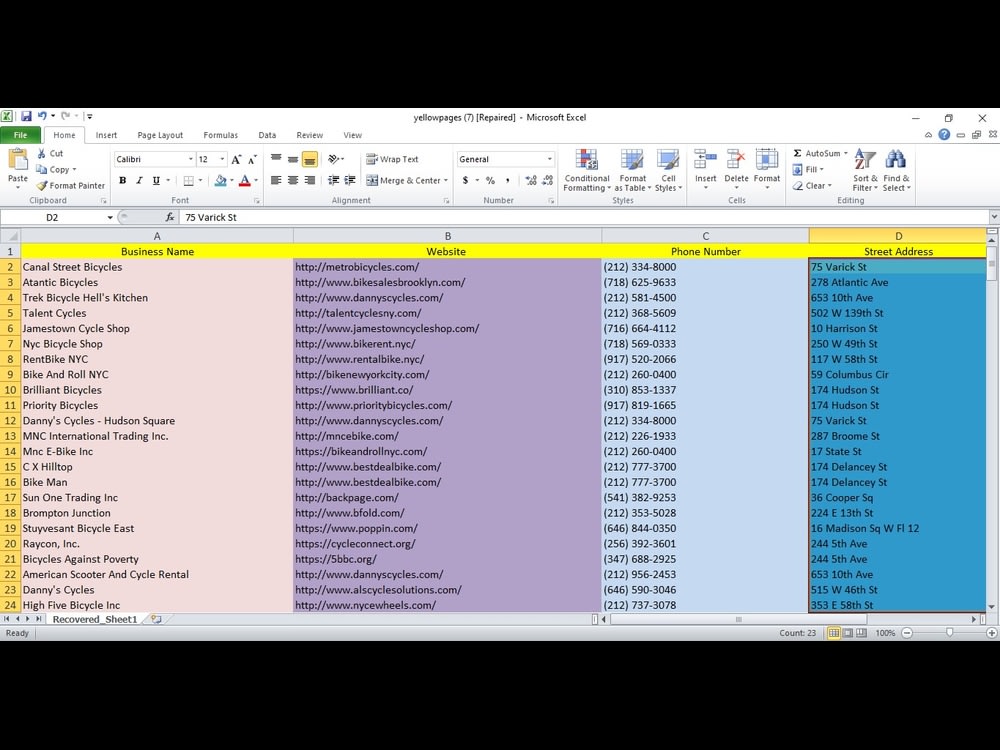Image resolution: width=1000 pixels, height=750 pixels.
Task: Switch to the Data ribbon tab
Action: [267, 135]
